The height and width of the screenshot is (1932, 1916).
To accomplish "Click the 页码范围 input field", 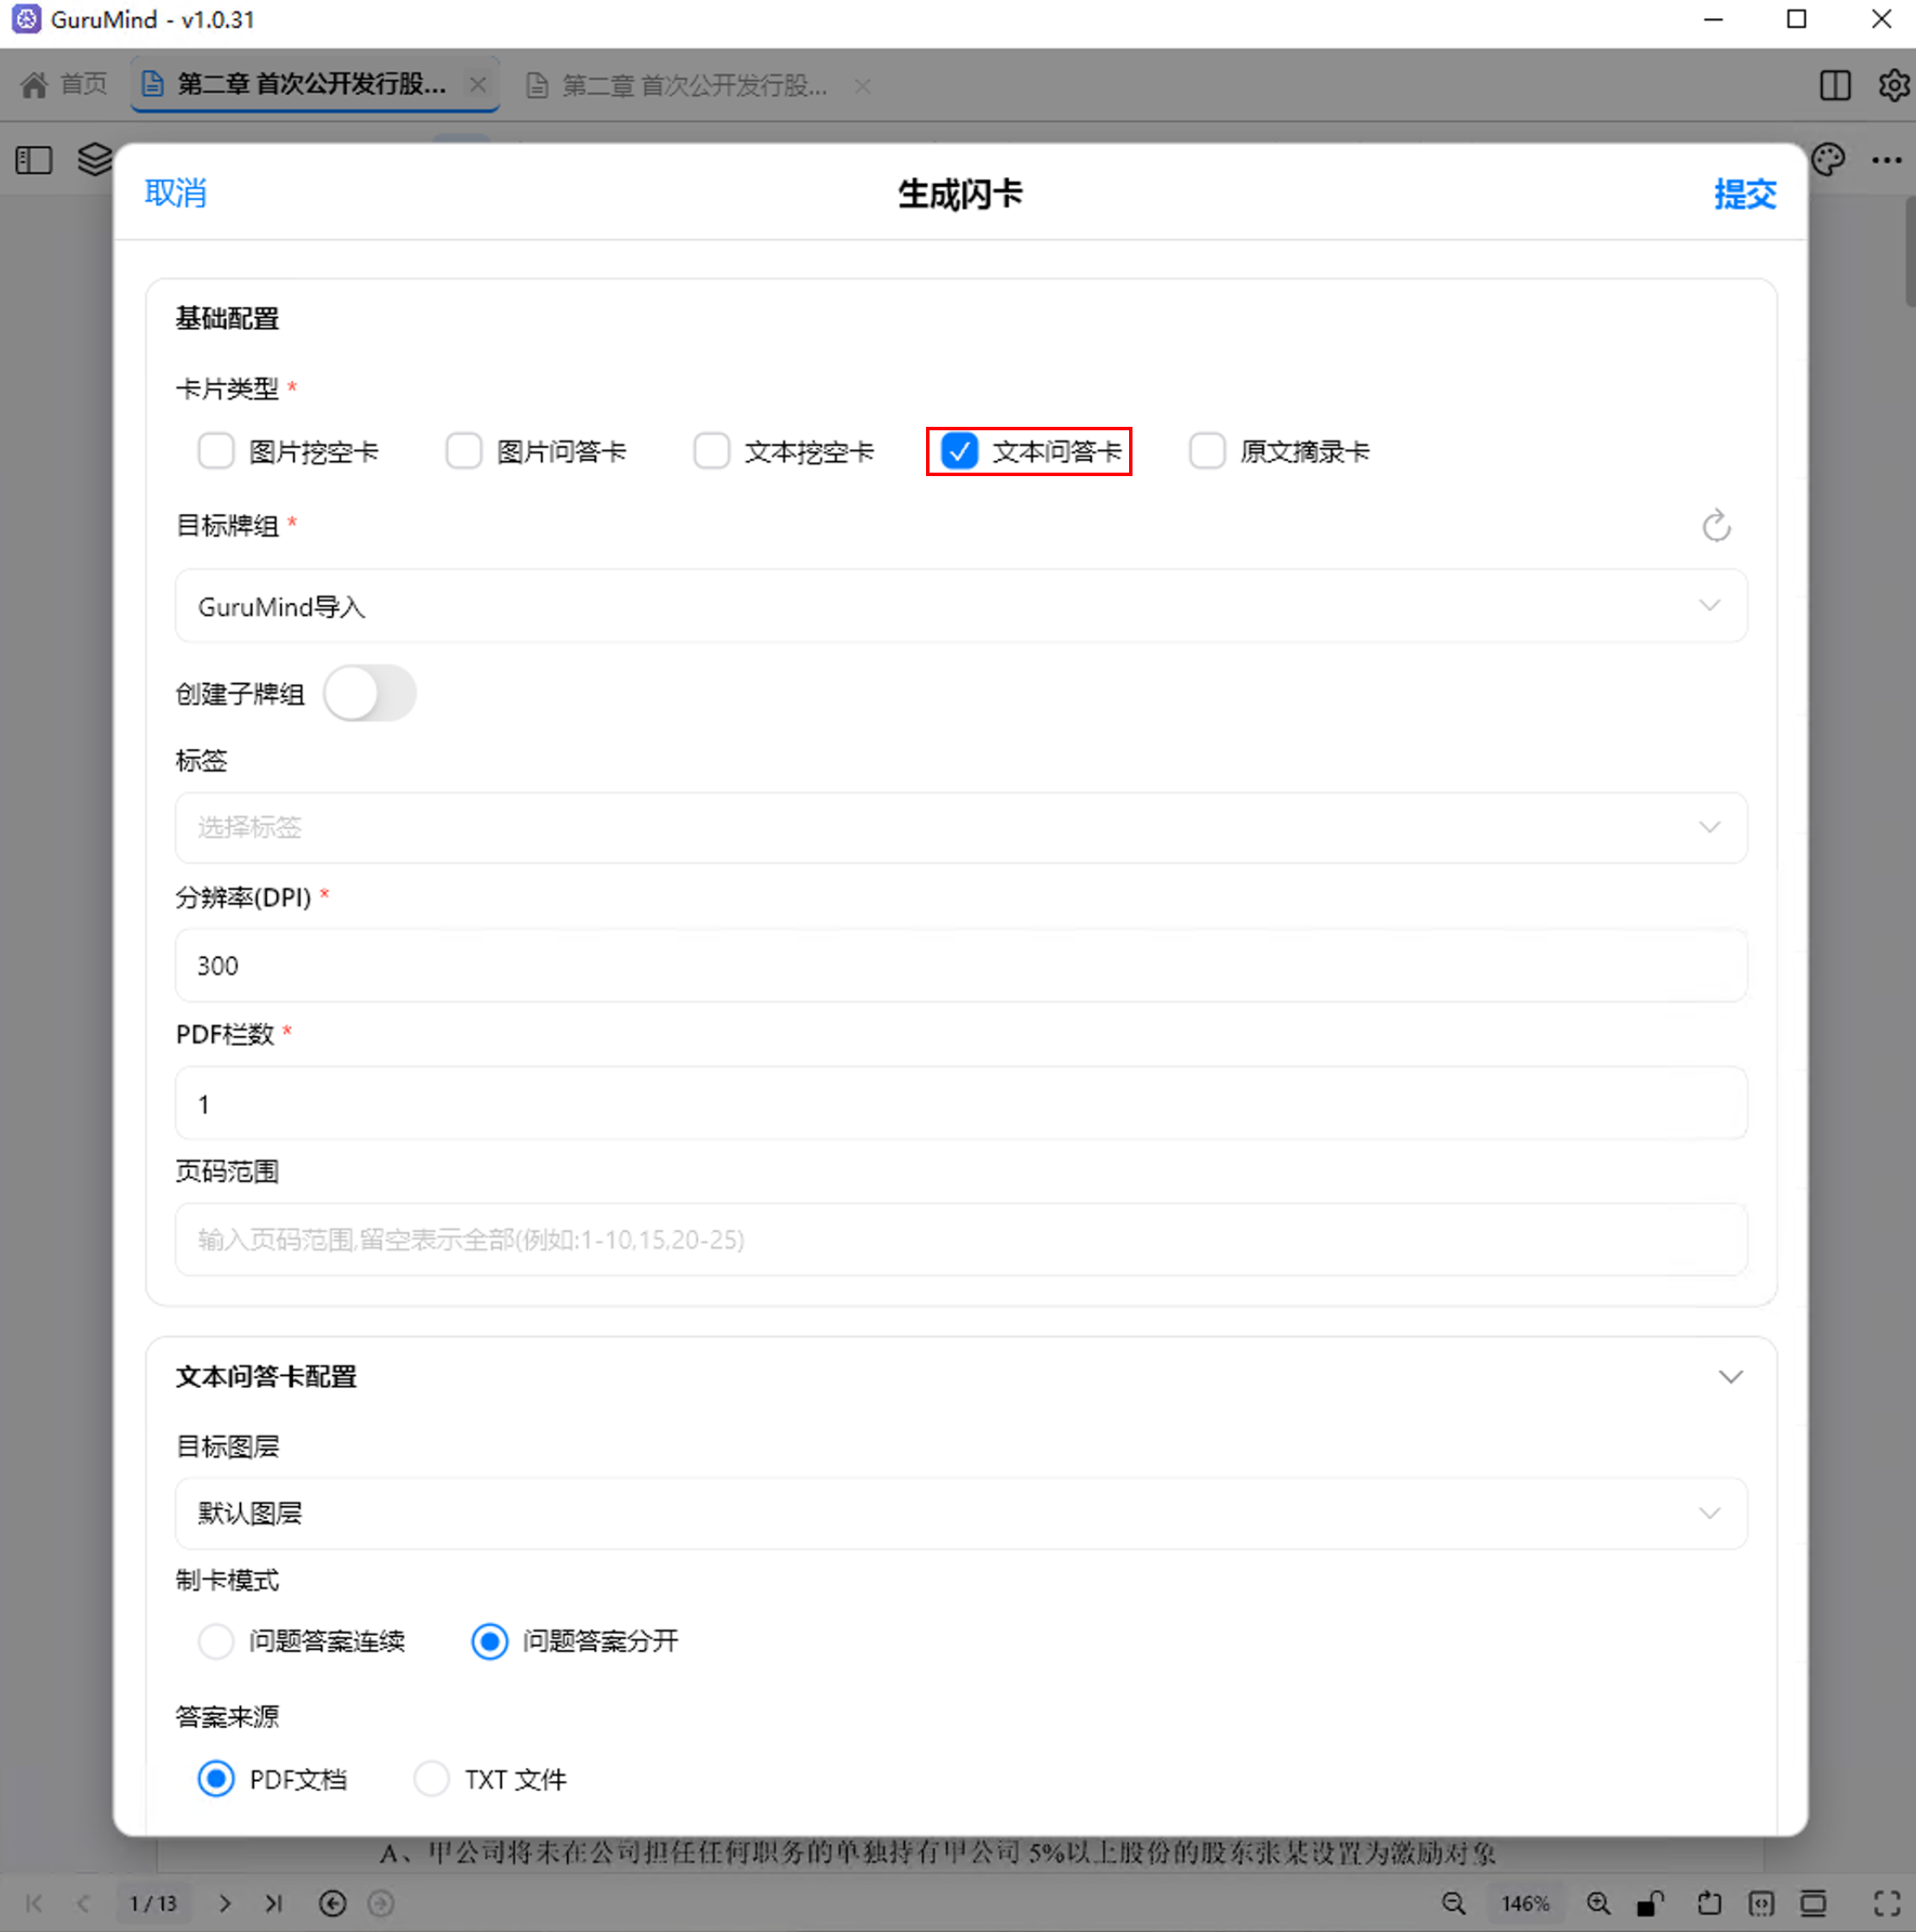I will click(961, 1240).
